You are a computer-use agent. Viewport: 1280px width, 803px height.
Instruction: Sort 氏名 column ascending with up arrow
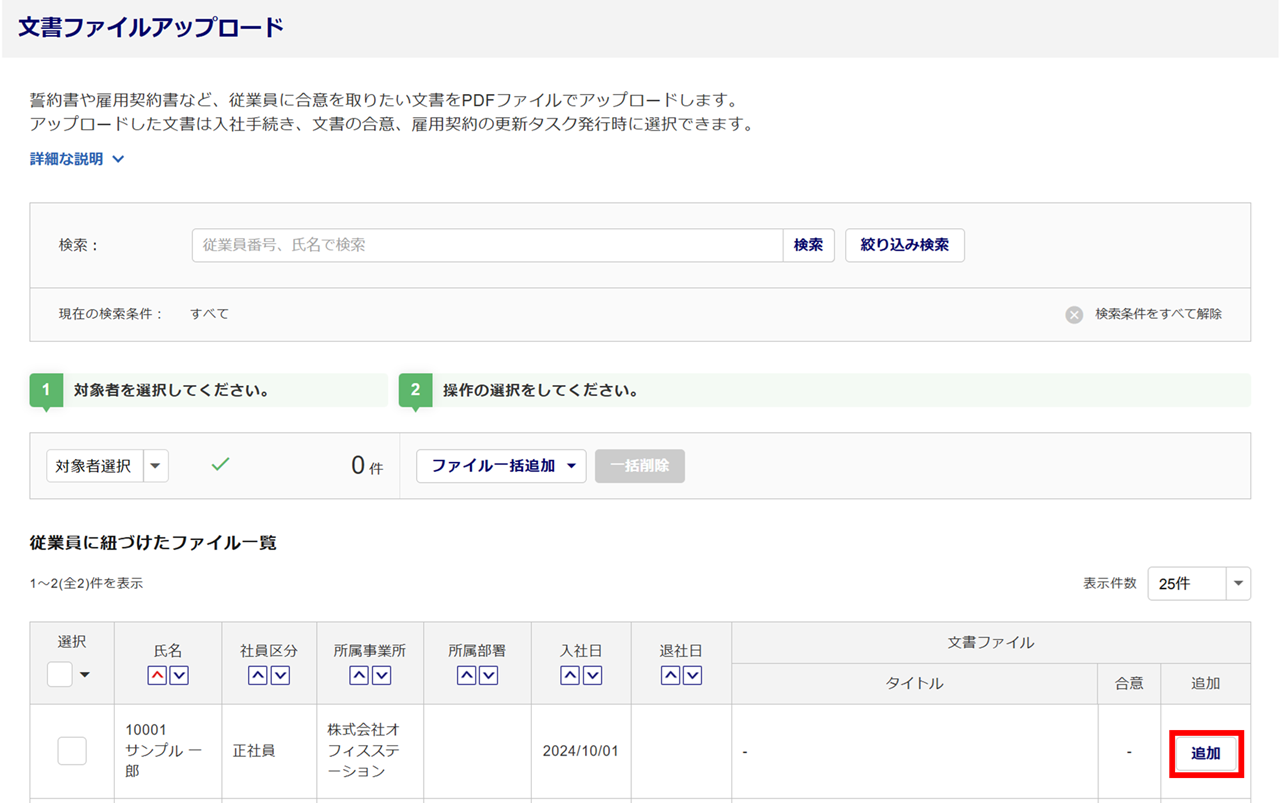click(156, 676)
